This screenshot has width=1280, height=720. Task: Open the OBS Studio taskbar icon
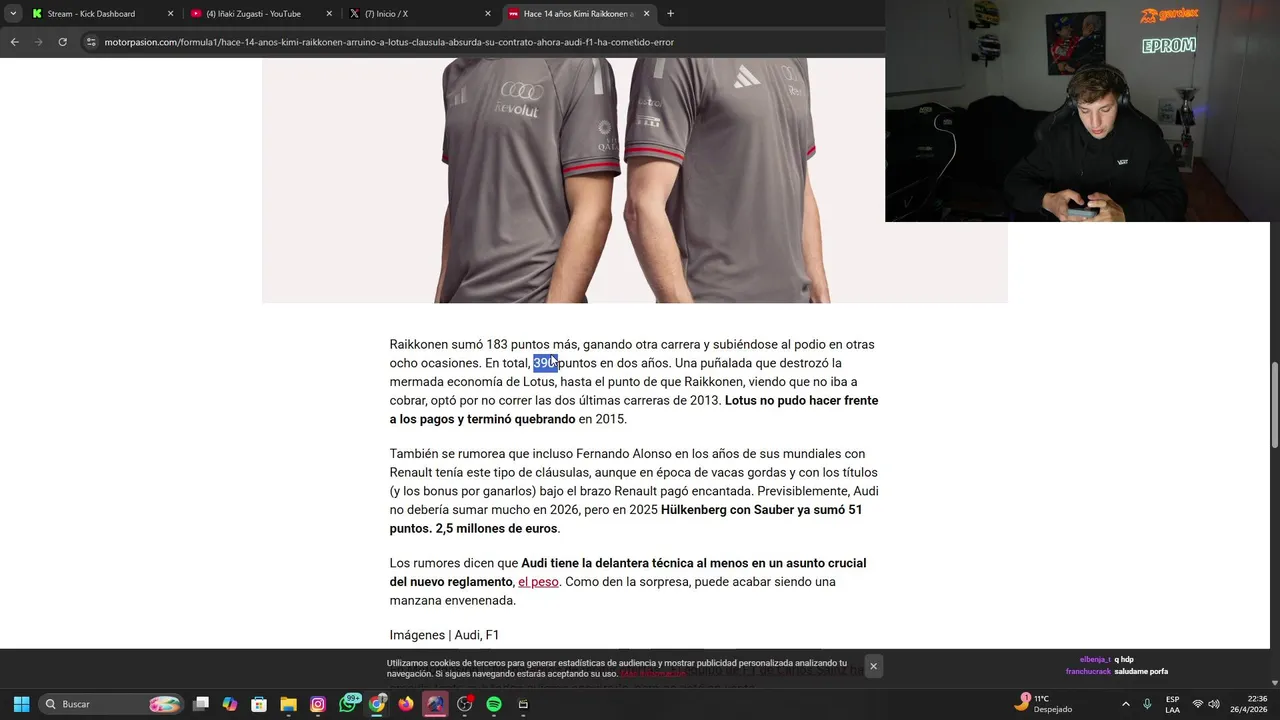(464, 704)
